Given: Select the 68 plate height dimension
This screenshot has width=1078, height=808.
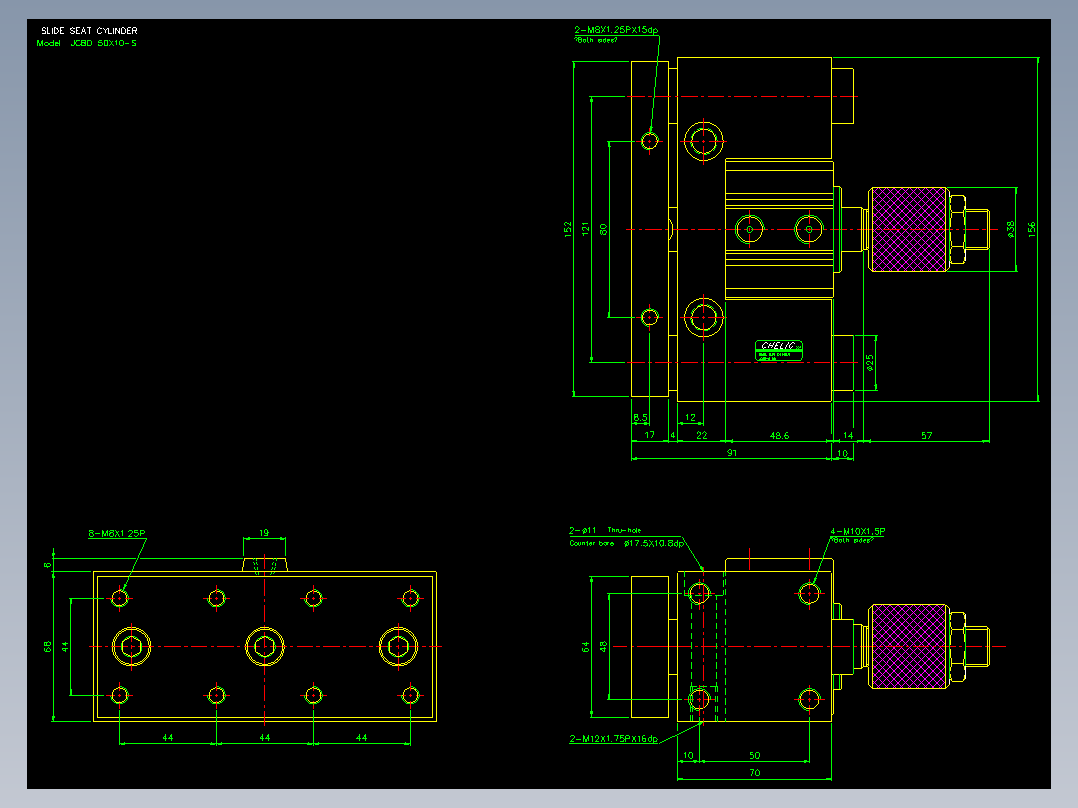Looking at the screenshot, I should tap(47, 646).
